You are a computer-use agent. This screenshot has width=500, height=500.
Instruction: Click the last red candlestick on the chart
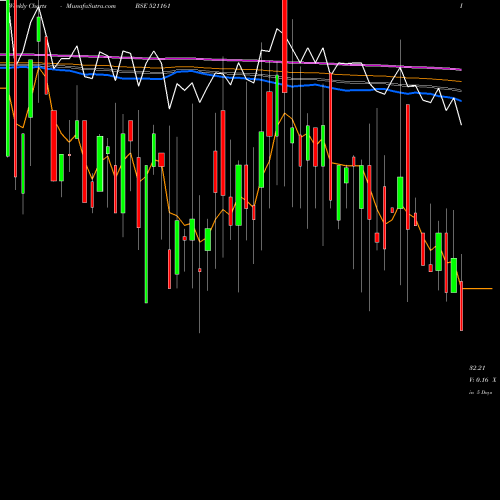(x=461, y=306)
